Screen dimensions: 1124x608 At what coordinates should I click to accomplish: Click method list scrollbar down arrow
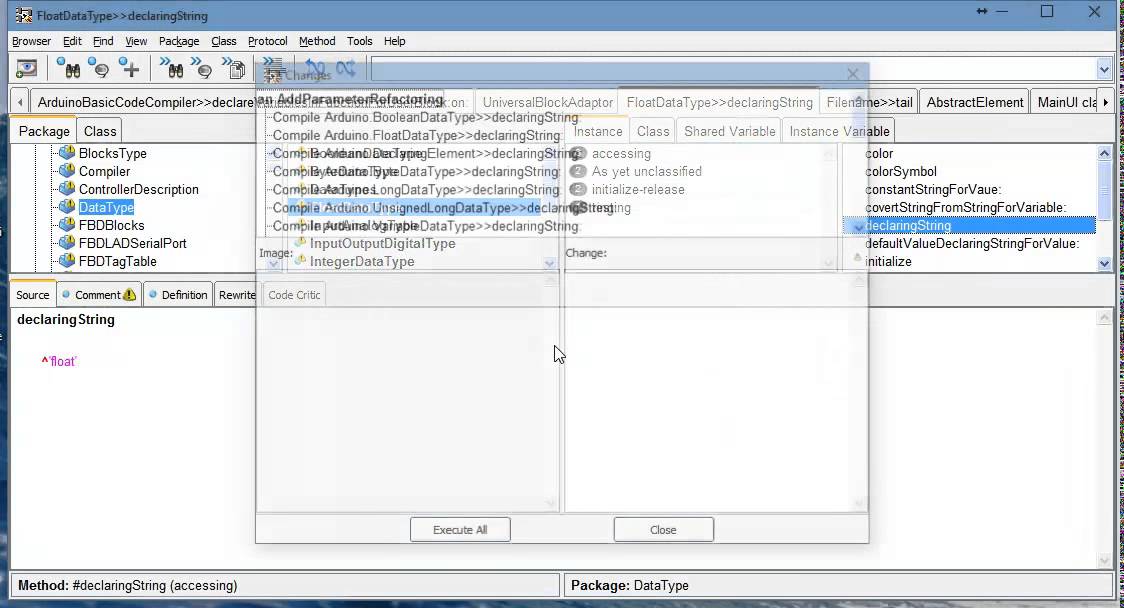1104,263
